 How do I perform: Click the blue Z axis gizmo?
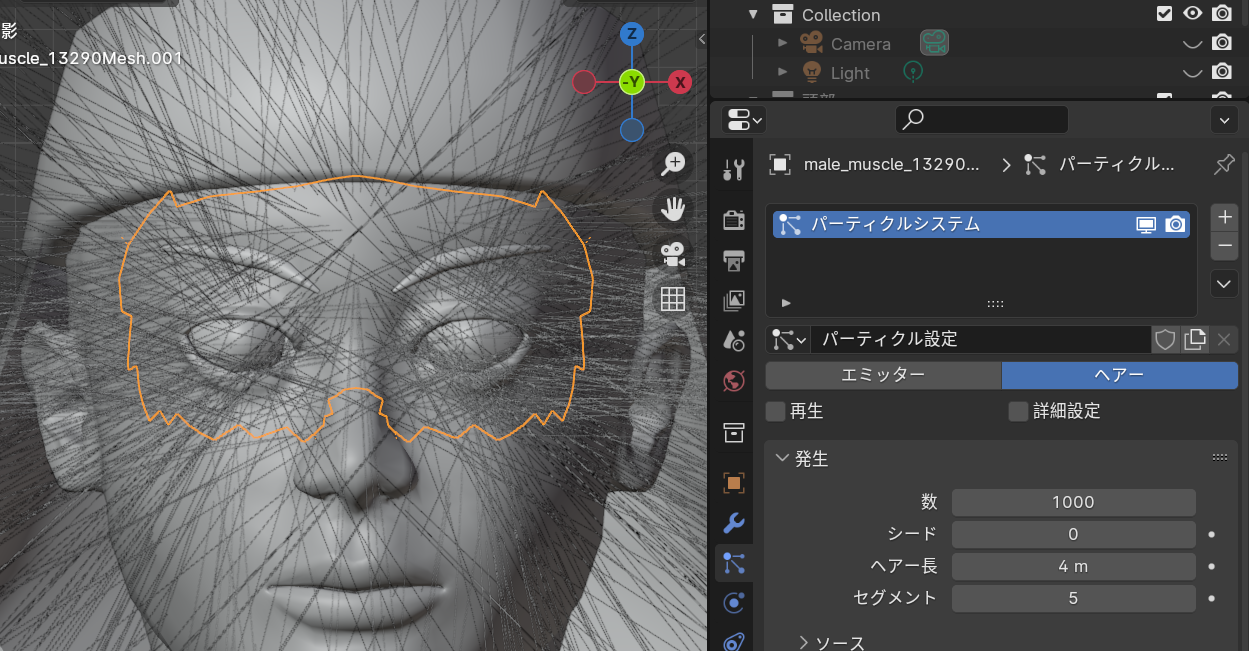631,34
